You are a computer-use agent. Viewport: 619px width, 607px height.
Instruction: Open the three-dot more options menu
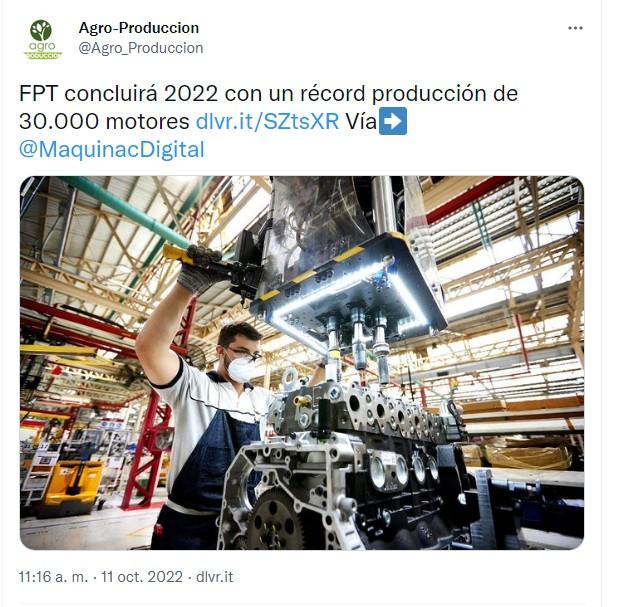[575, 28]
